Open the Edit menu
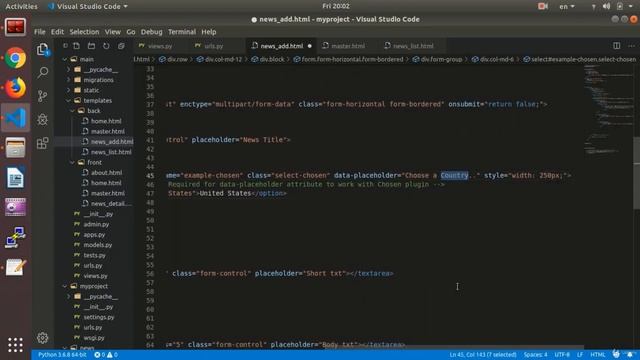640x360 pixels. pyautogui.click(x=57, y=32)
